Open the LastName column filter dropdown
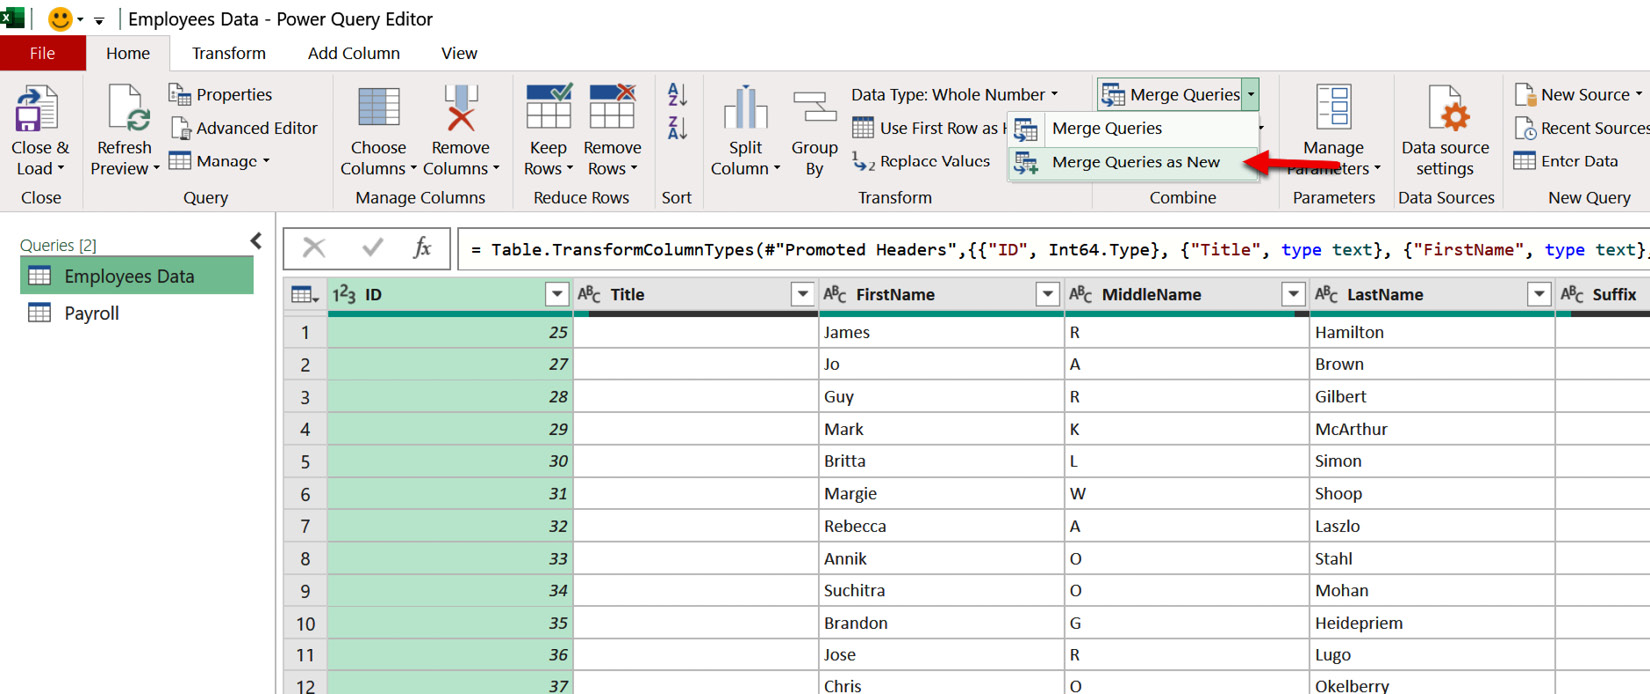Viewport: 1650px width, 694px height. (x=1539, y=294)
